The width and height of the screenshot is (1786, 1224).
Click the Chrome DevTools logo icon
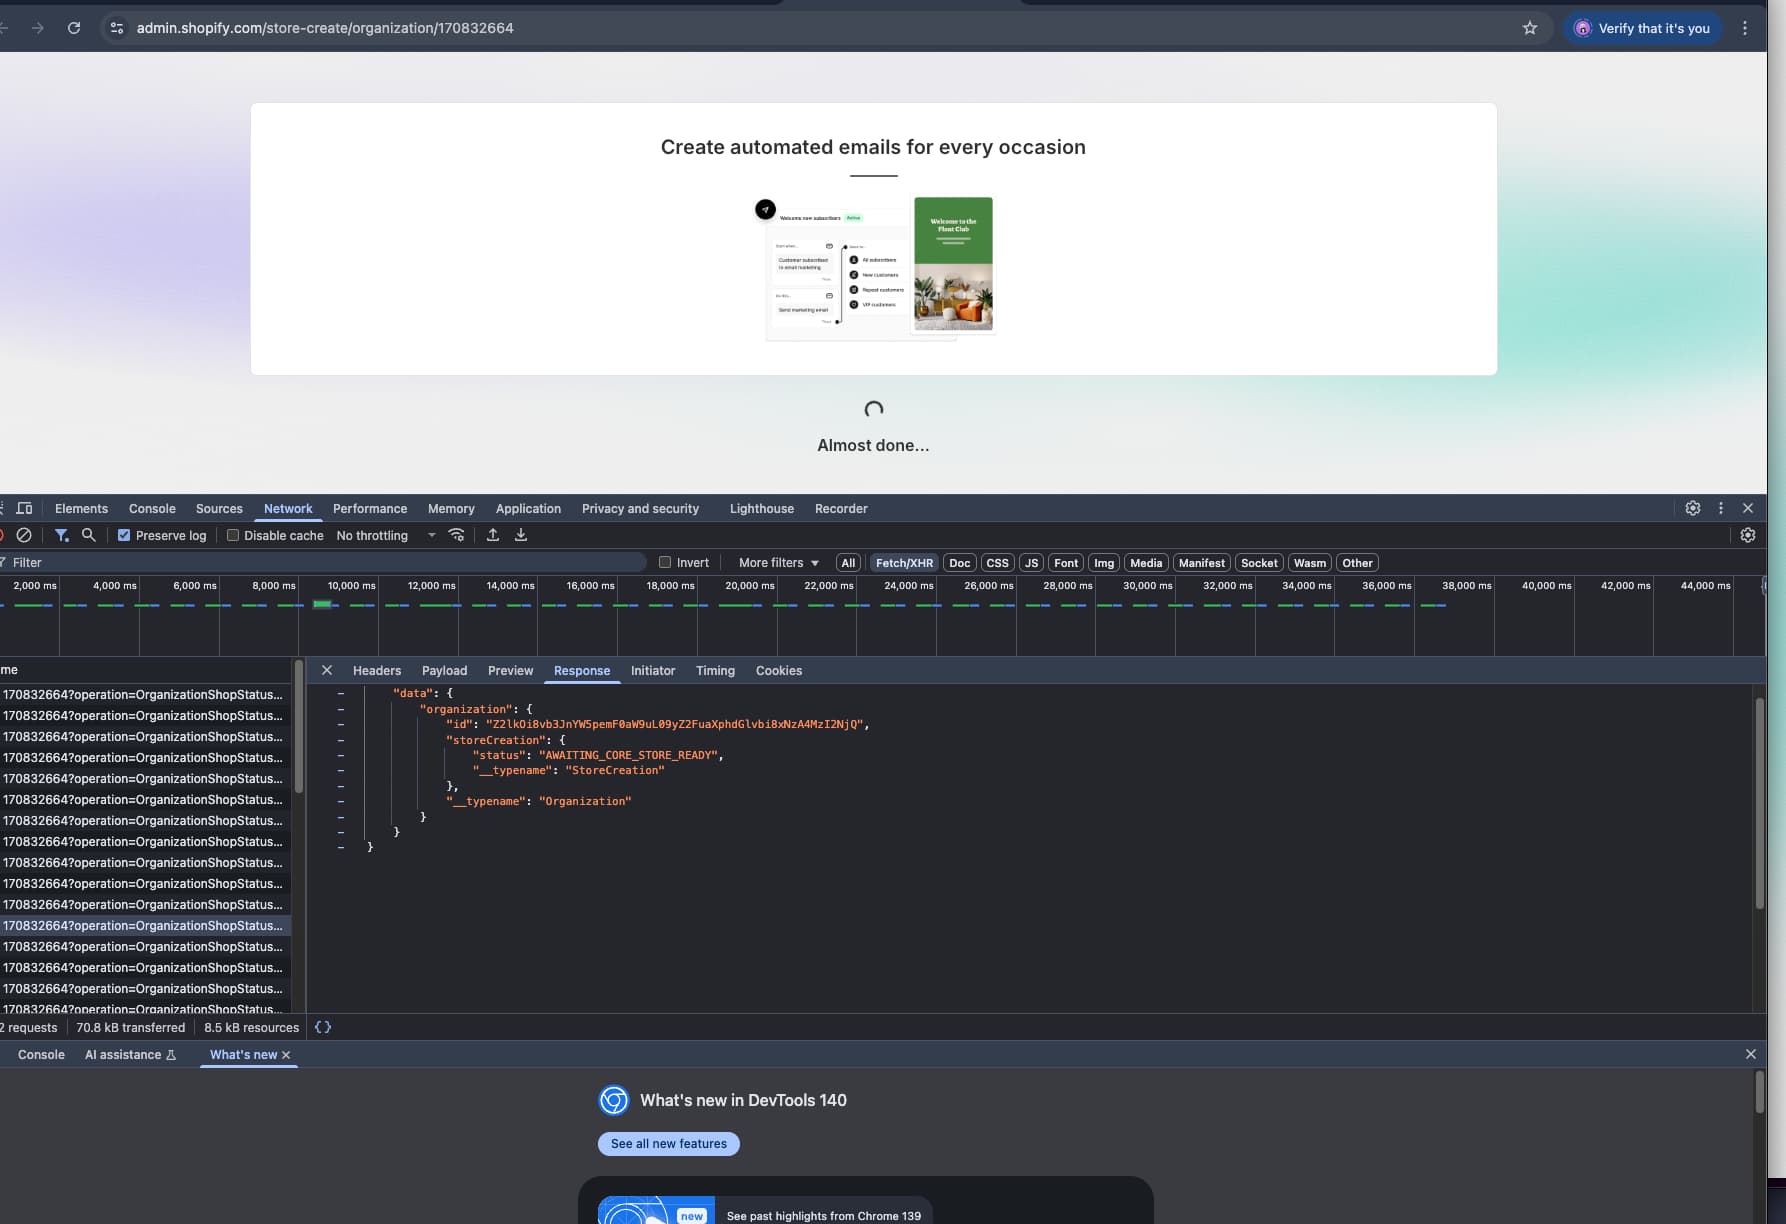[x=614, y=1100]
